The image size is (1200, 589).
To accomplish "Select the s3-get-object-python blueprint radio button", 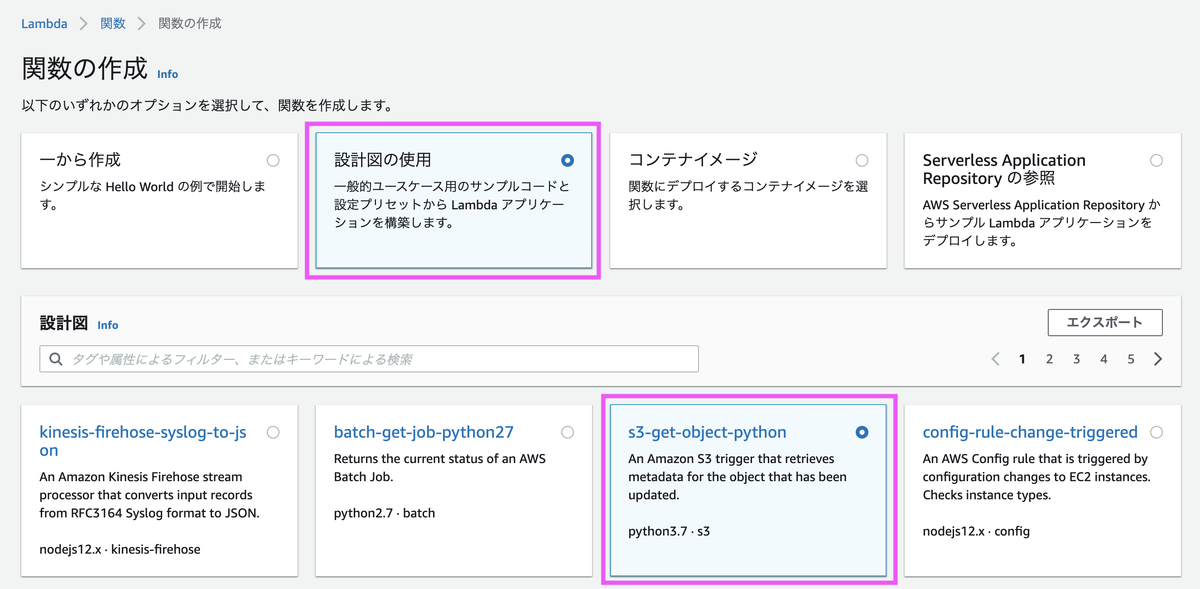I will tap(861, 431).
